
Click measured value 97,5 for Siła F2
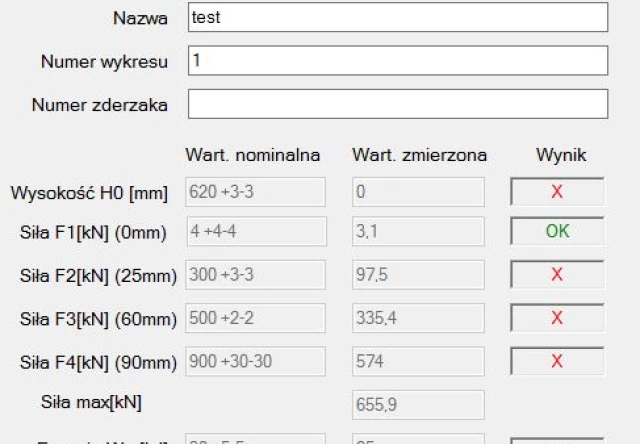tap(418, 275)
